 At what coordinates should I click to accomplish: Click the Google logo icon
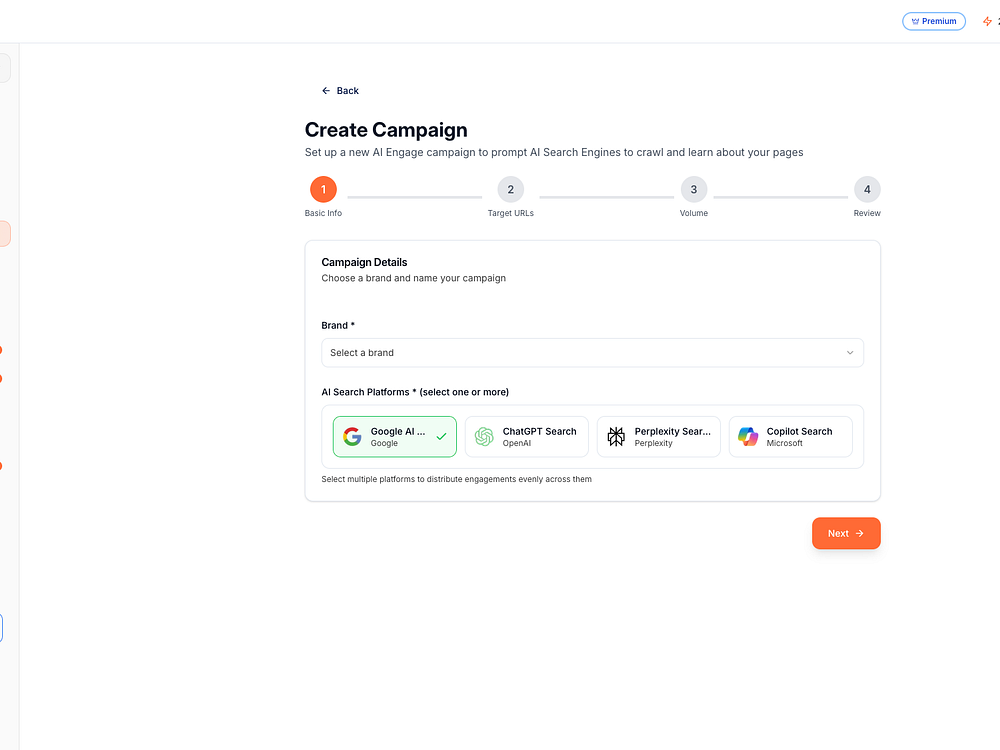(352, 437)
